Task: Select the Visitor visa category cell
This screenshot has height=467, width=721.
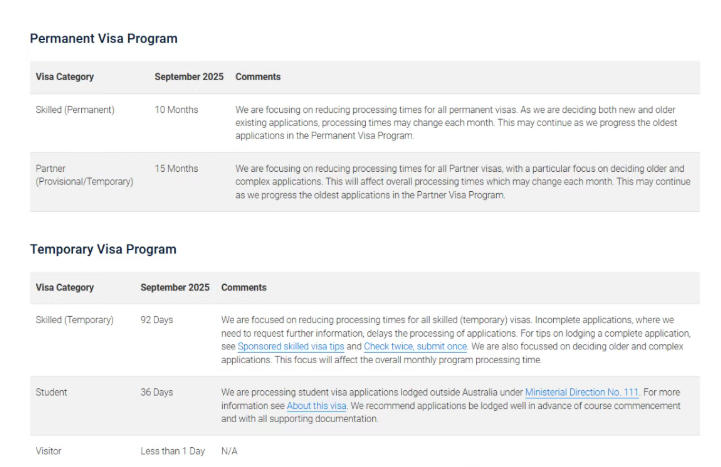Action: [50, 451]
